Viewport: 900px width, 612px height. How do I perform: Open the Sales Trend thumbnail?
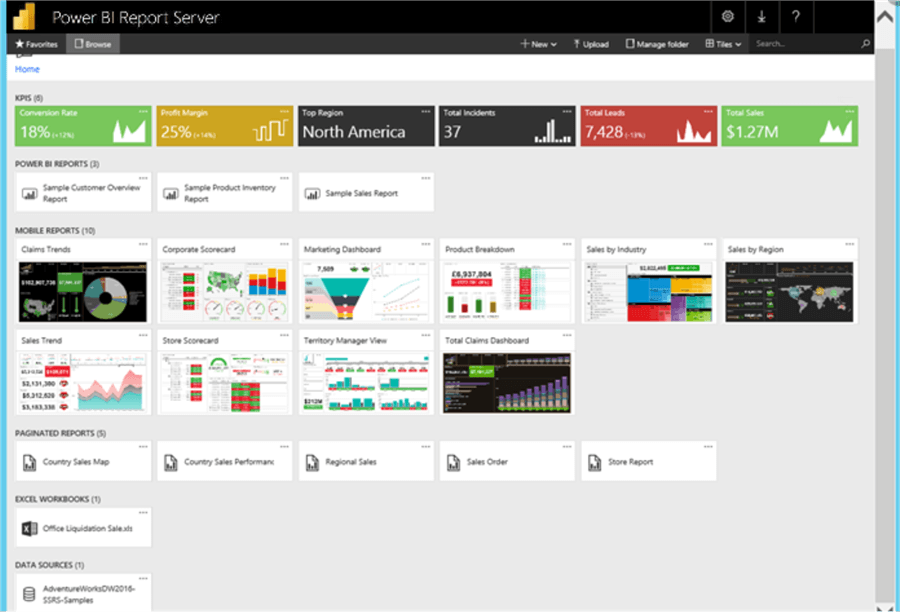point(83,383)
